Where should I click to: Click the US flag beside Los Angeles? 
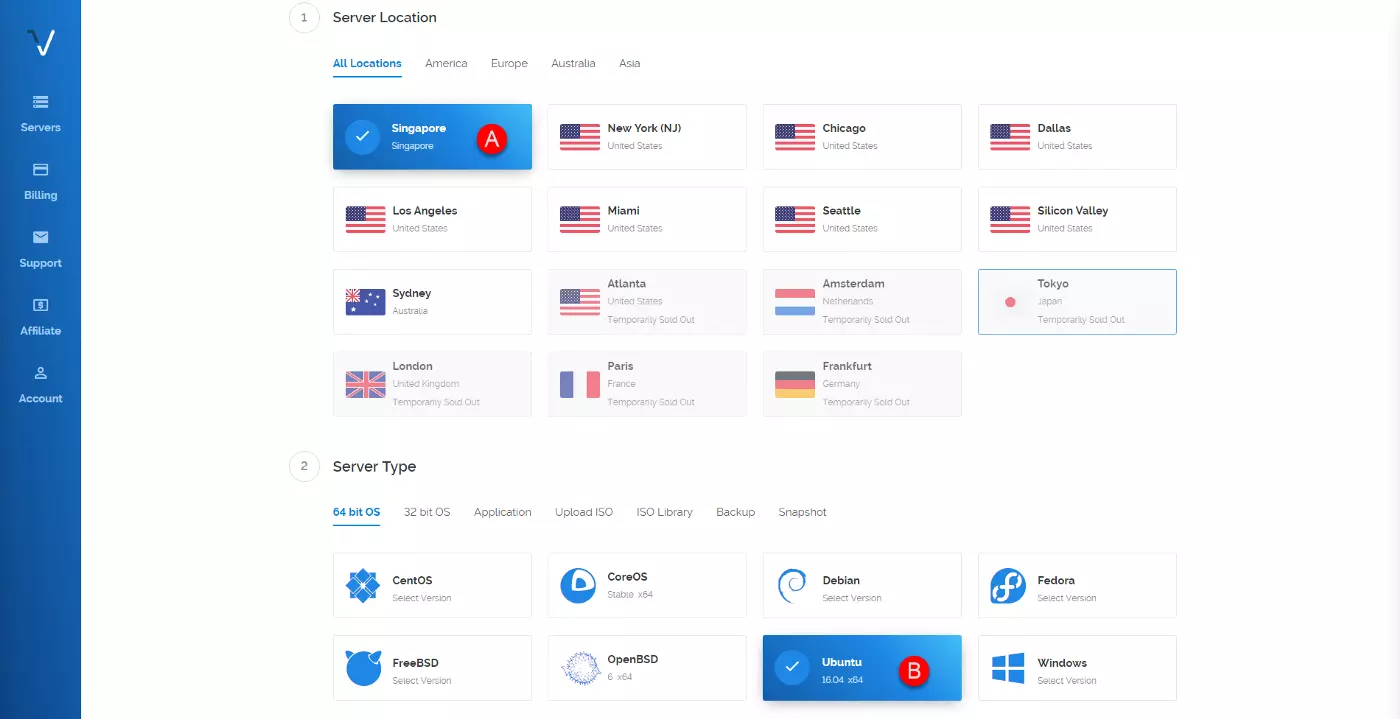365,219
